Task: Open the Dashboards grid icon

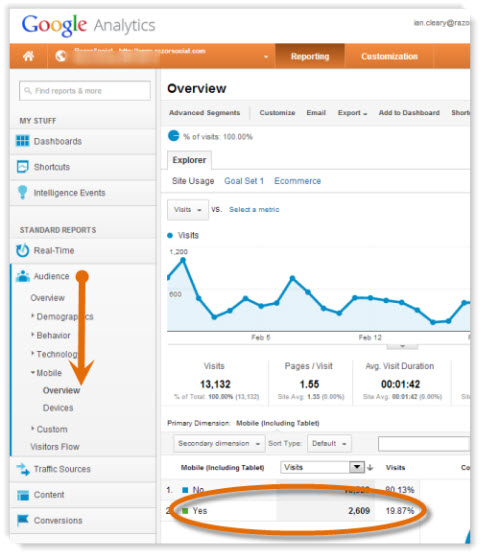Action: click(x=23, y=141)
